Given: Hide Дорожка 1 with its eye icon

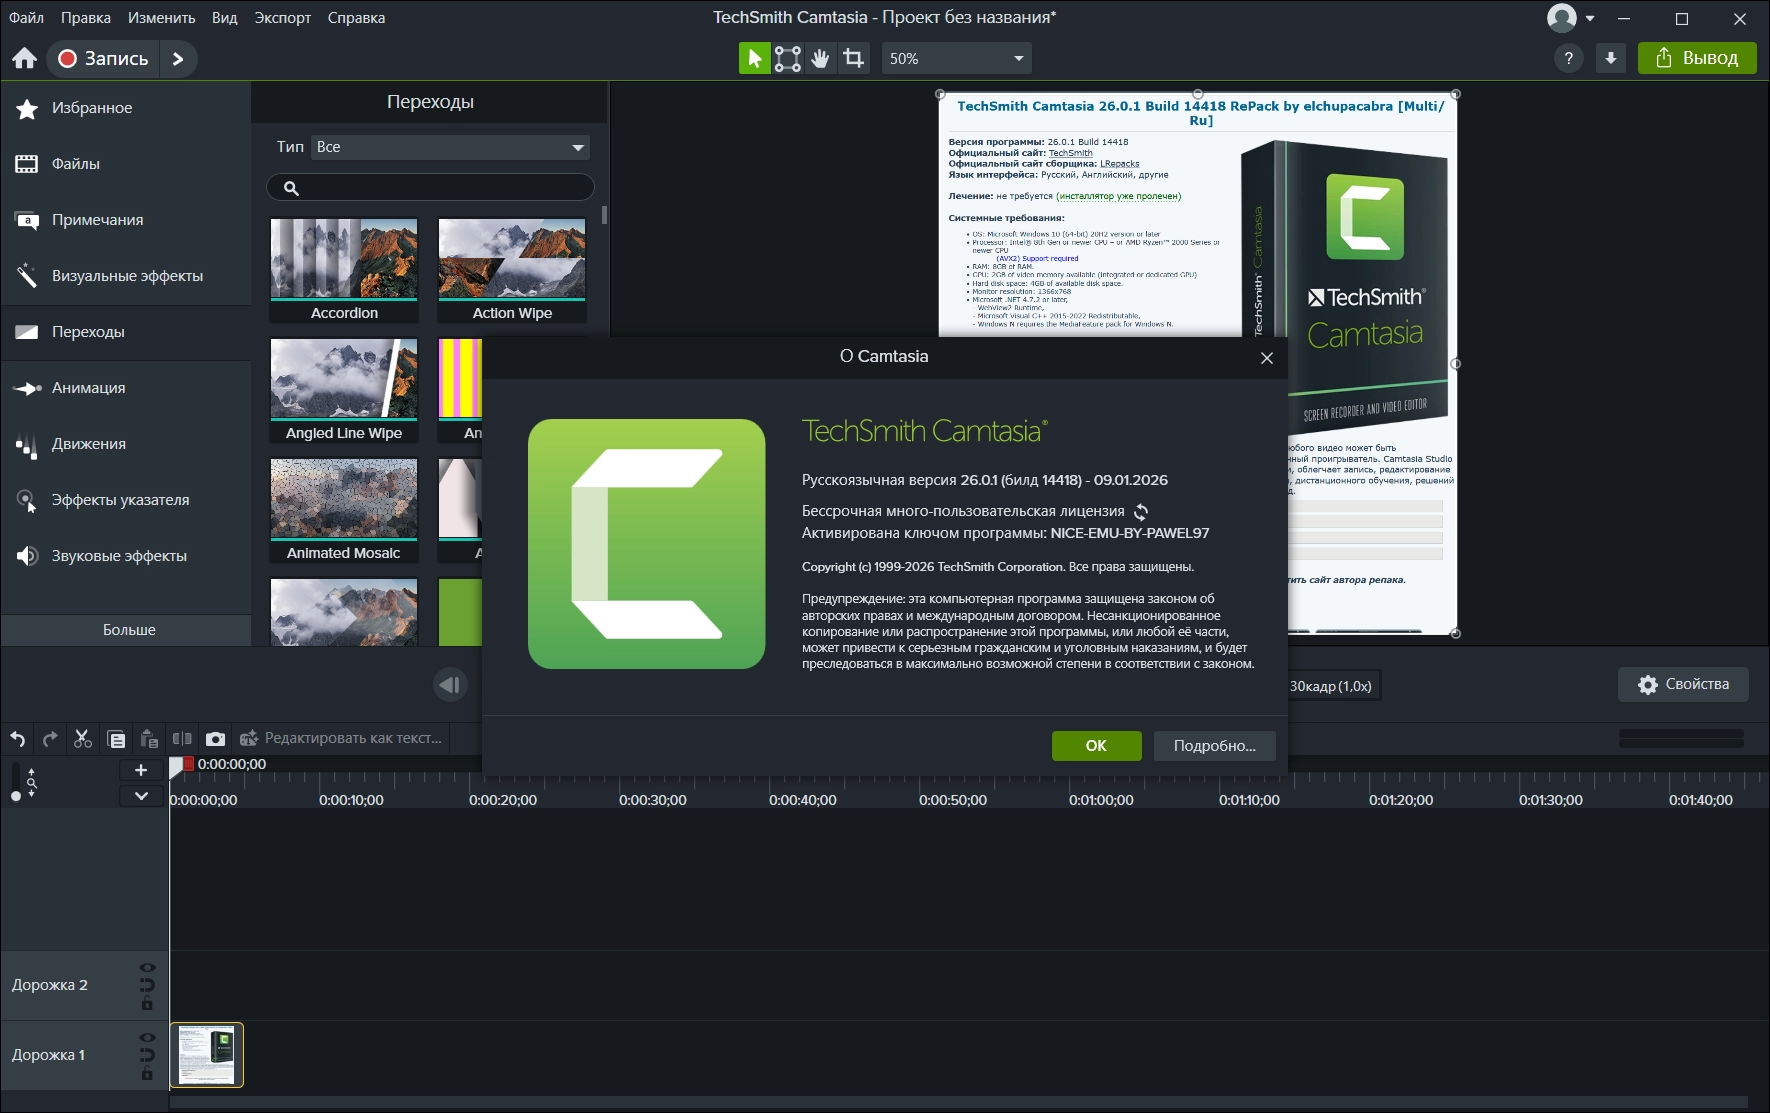Looking at the screenshot, I should tap(148, 1038).
